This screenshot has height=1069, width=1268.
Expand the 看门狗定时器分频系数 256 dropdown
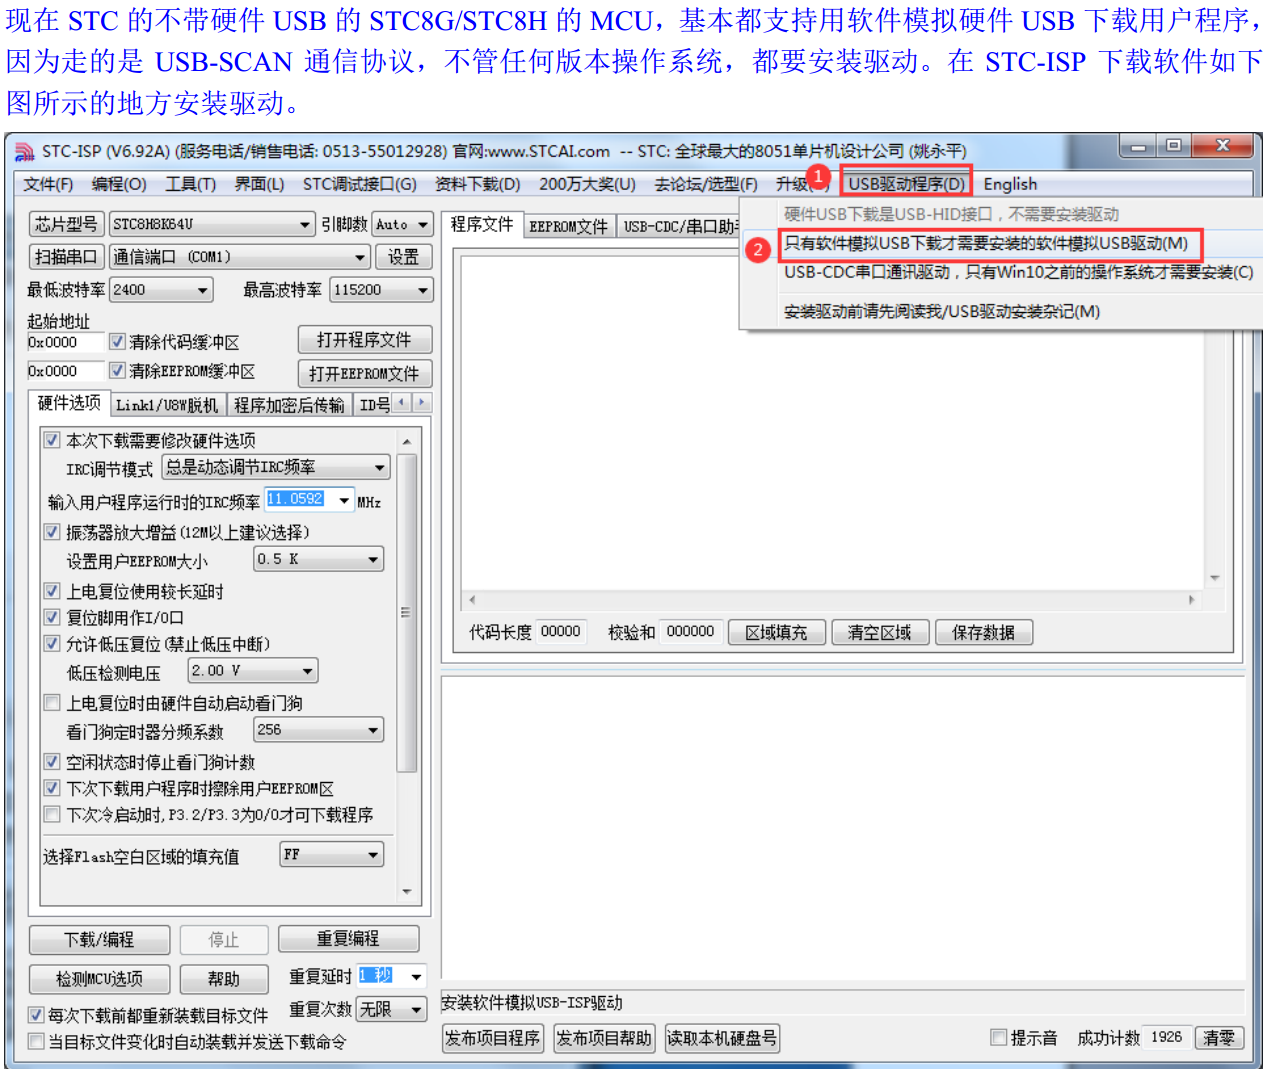coord(374,730)
